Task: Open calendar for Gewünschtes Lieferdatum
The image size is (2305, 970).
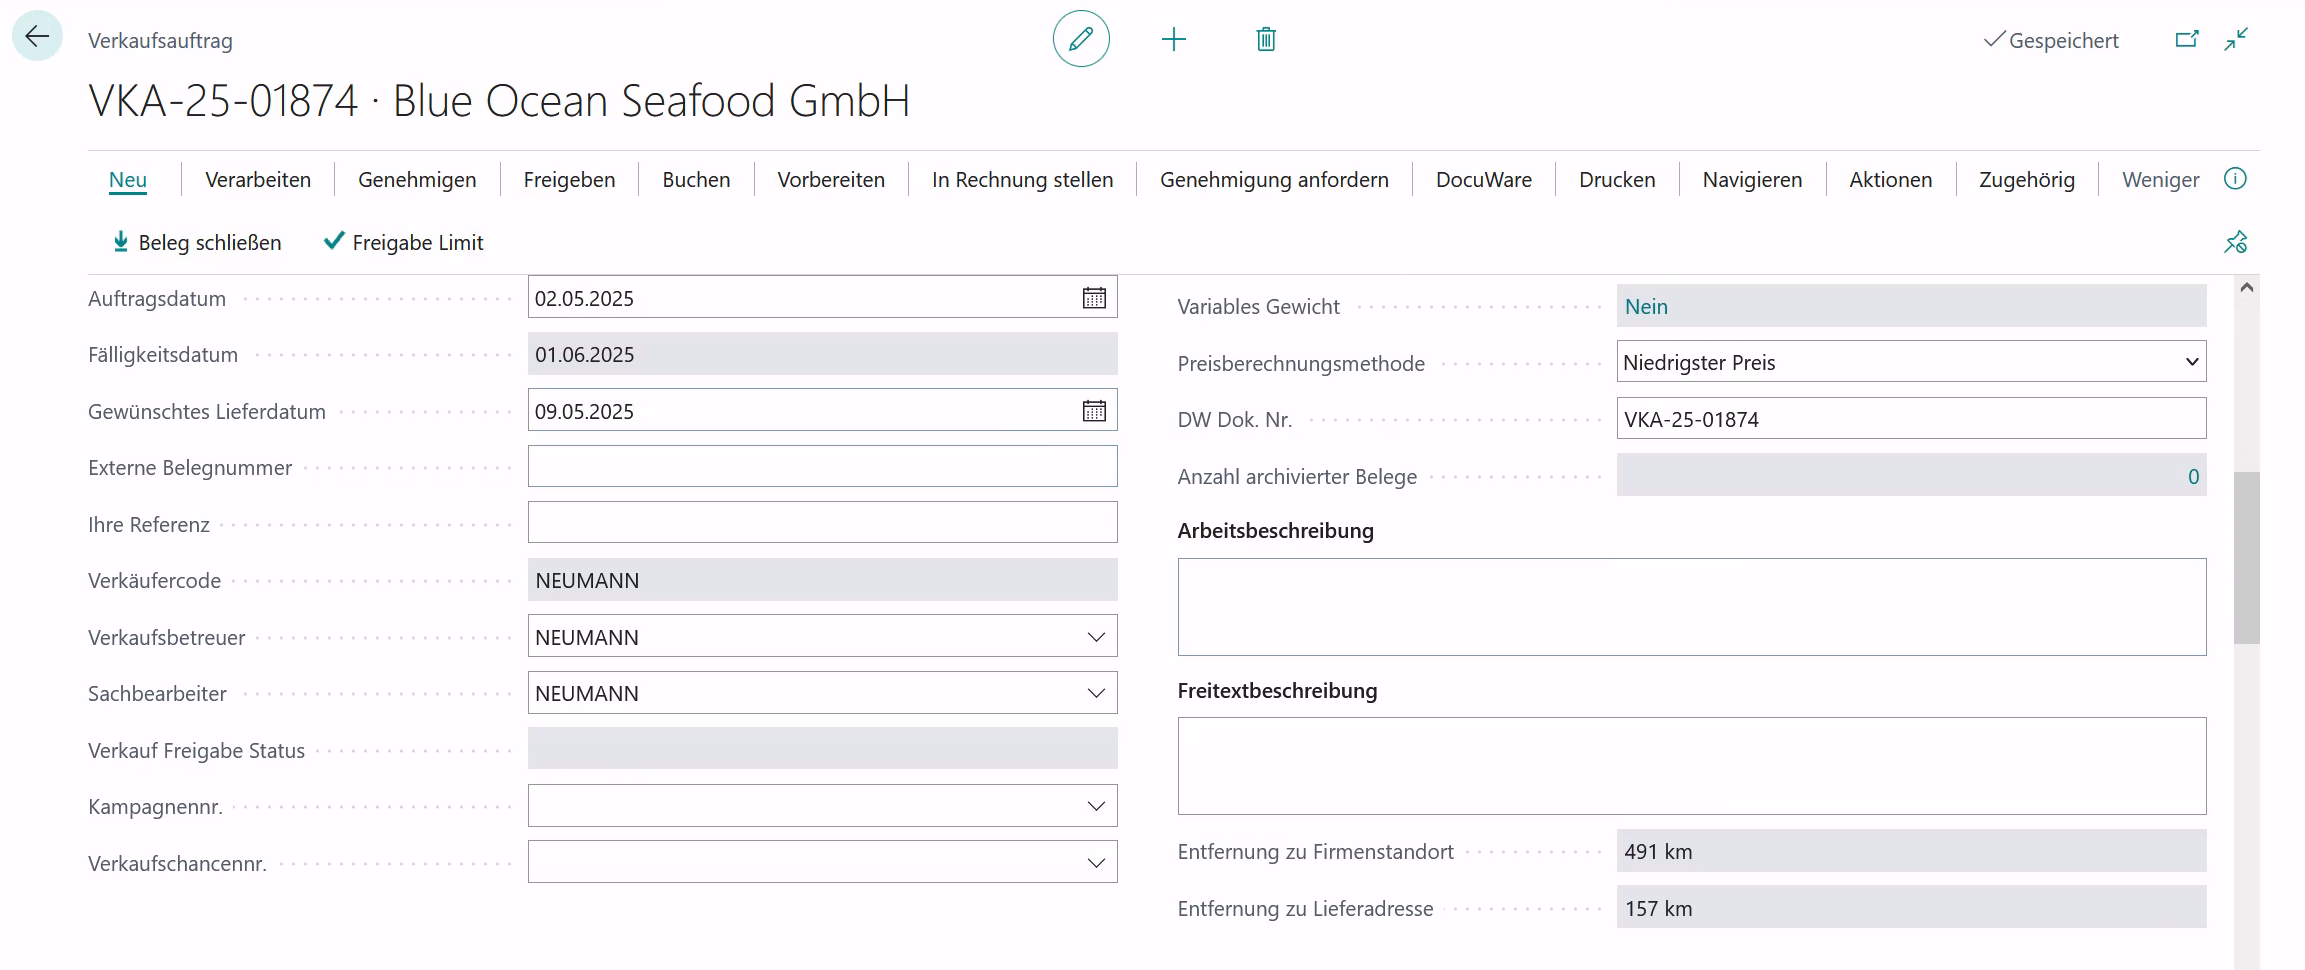Action: 1094,411
